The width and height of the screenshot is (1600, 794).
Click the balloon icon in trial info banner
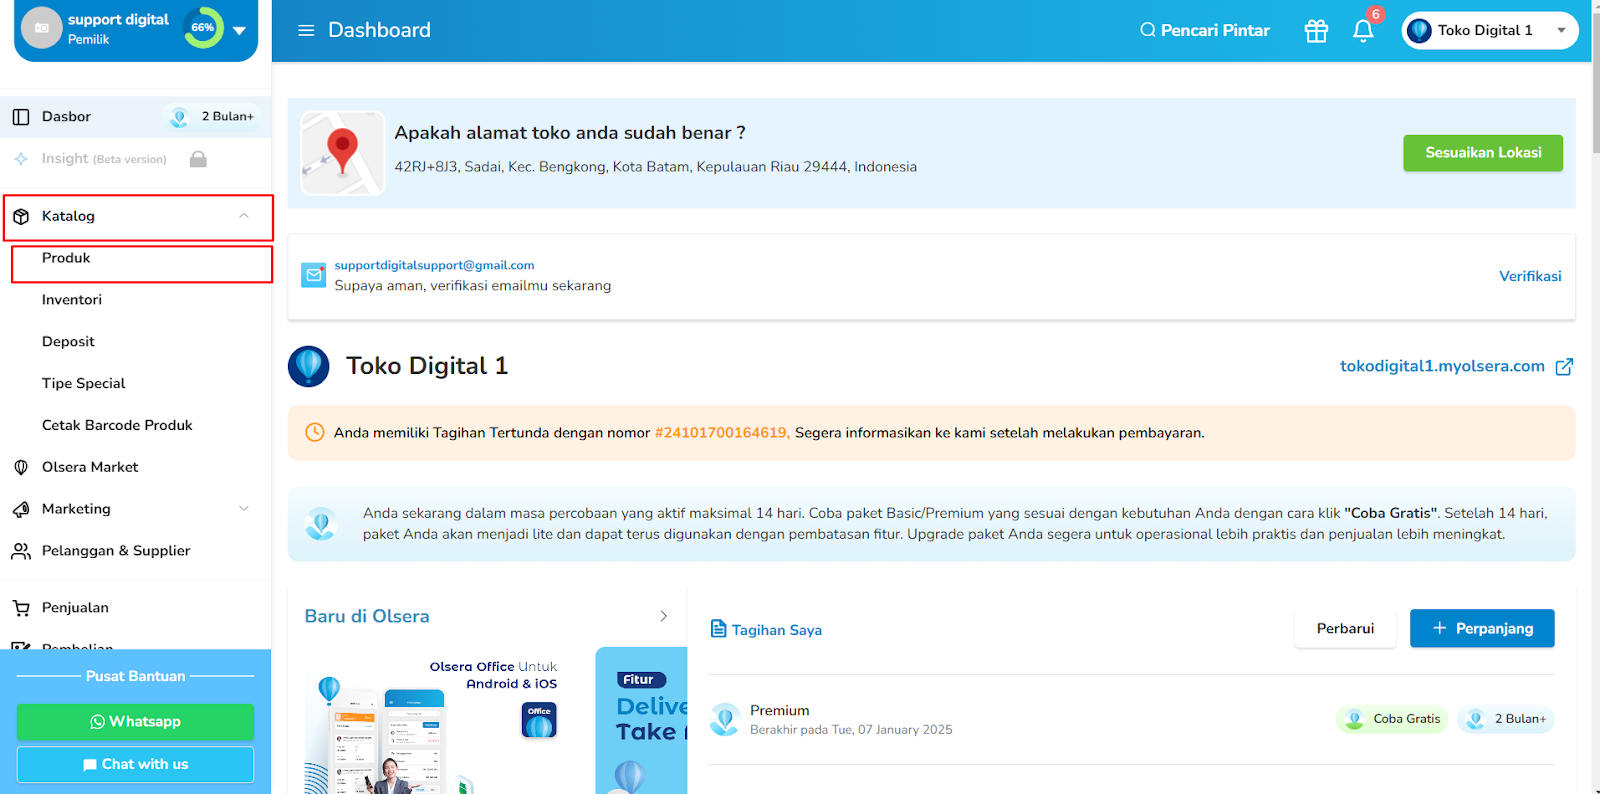321,524
